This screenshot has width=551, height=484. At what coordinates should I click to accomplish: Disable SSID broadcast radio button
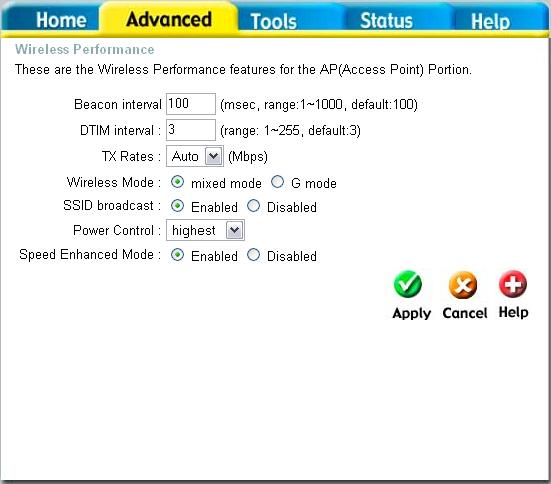tap(253, 206)
